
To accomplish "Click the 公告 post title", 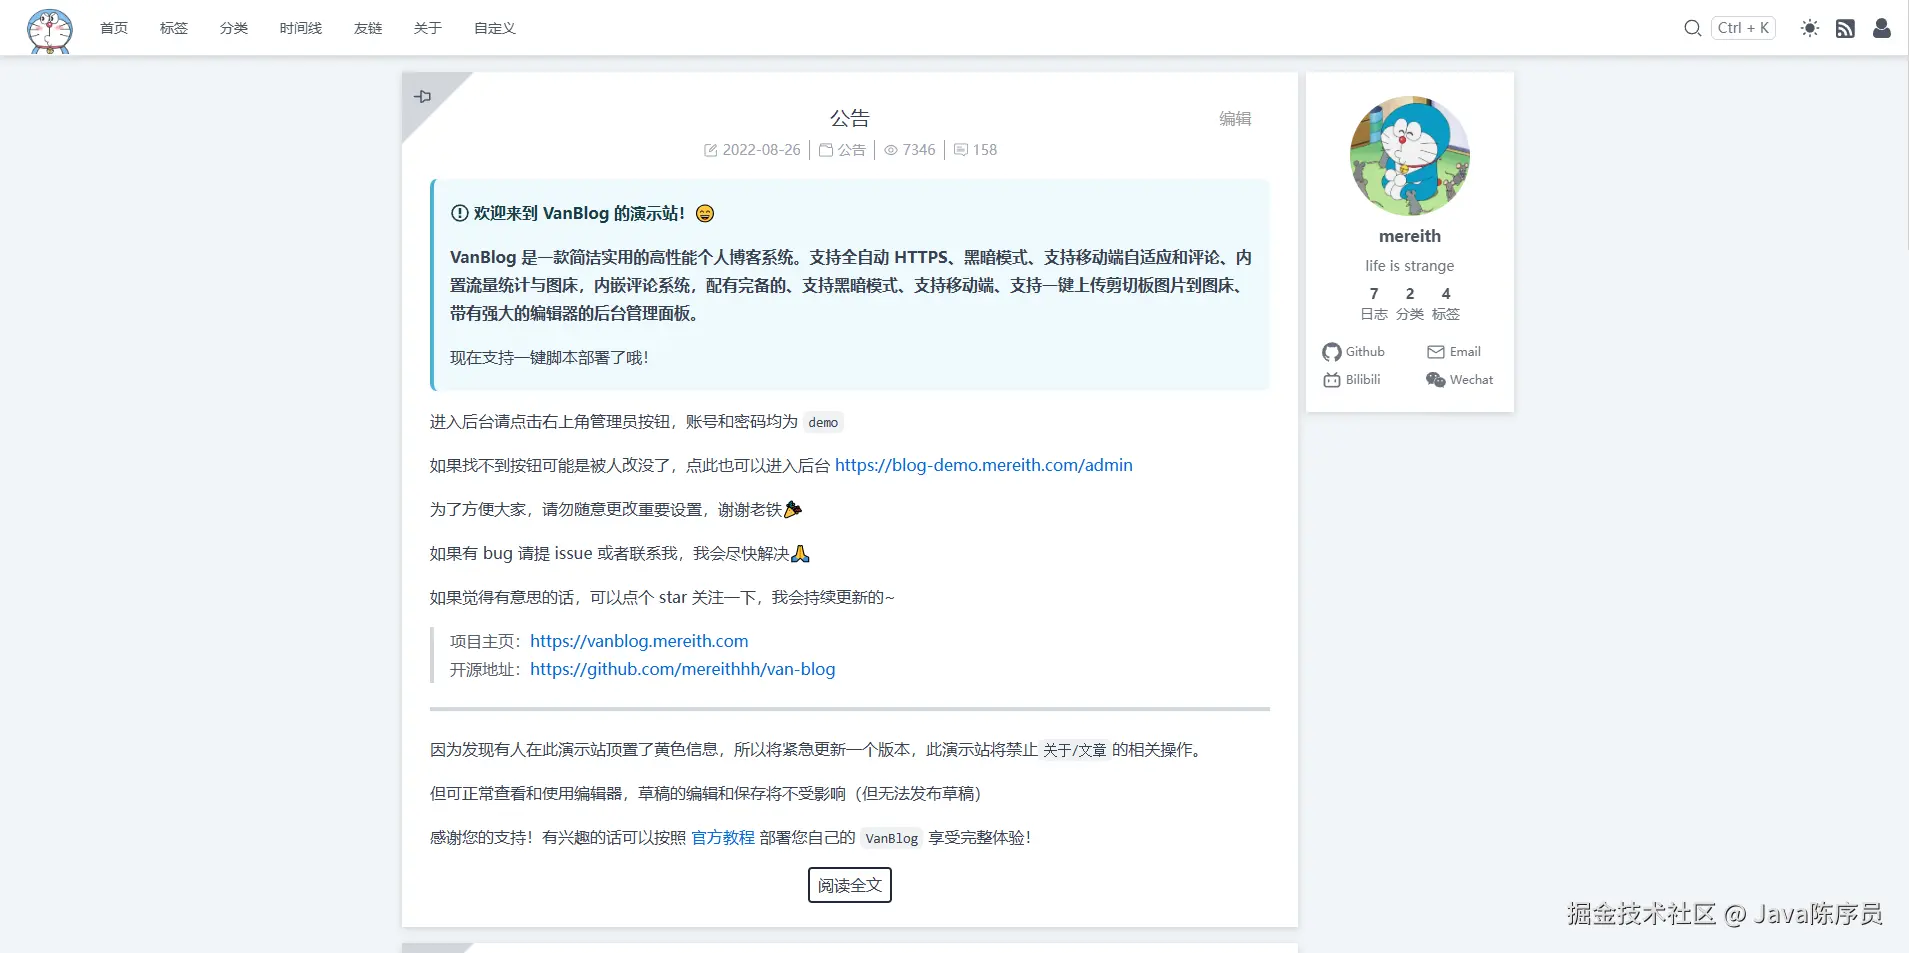I will coord(850,118).
